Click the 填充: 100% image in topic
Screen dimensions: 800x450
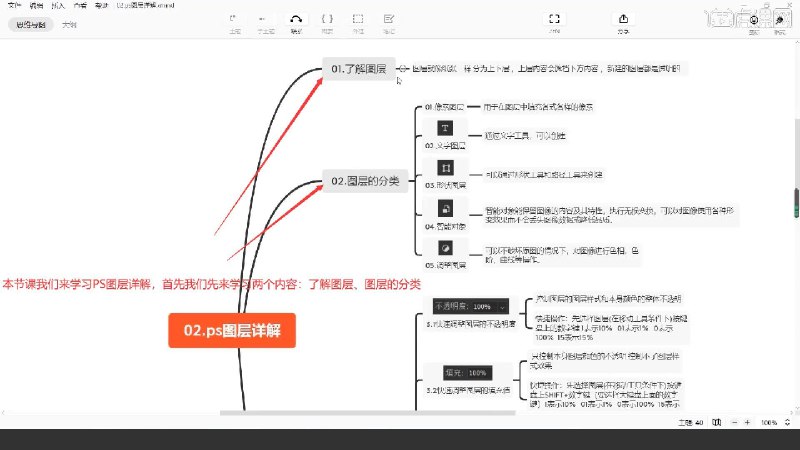(x=468, y=372)
